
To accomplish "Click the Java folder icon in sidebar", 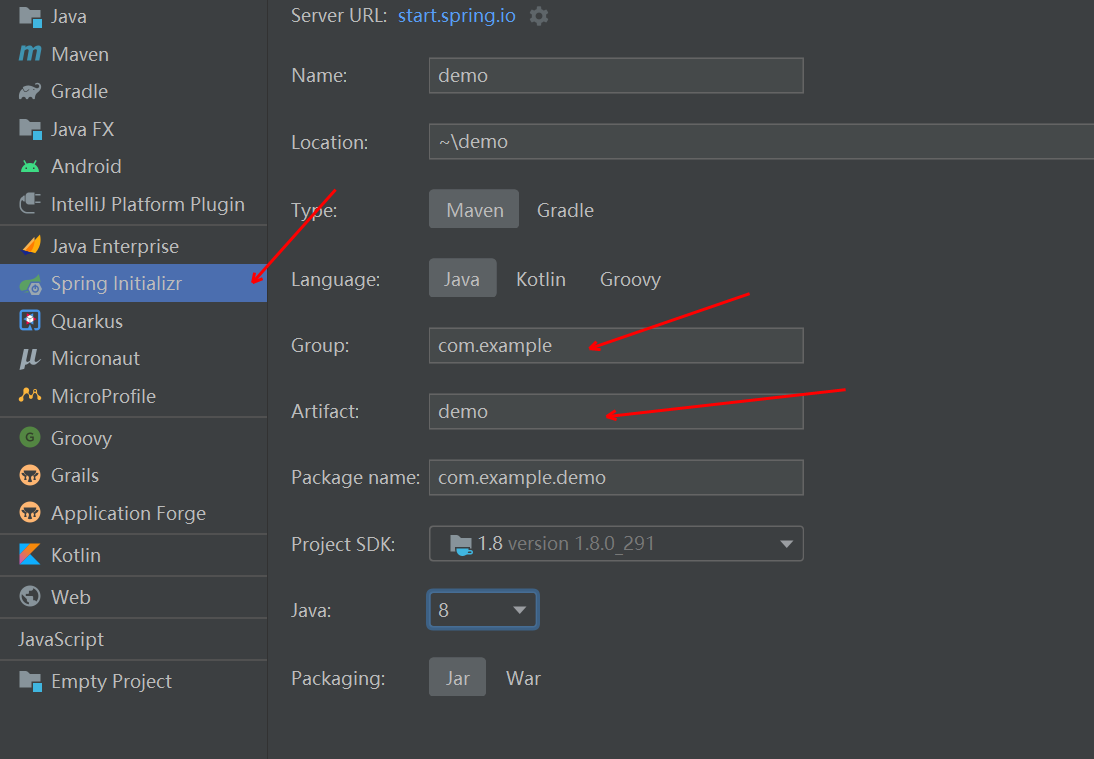I will [30, 17].
